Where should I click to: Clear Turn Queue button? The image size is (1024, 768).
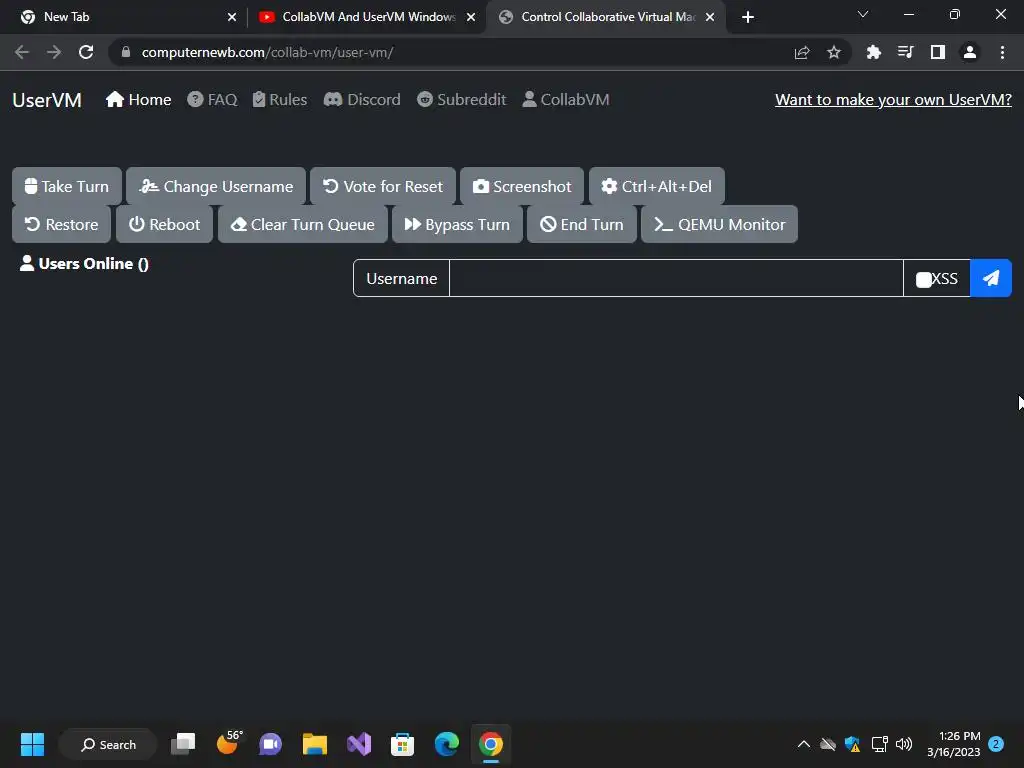[302, 224]
